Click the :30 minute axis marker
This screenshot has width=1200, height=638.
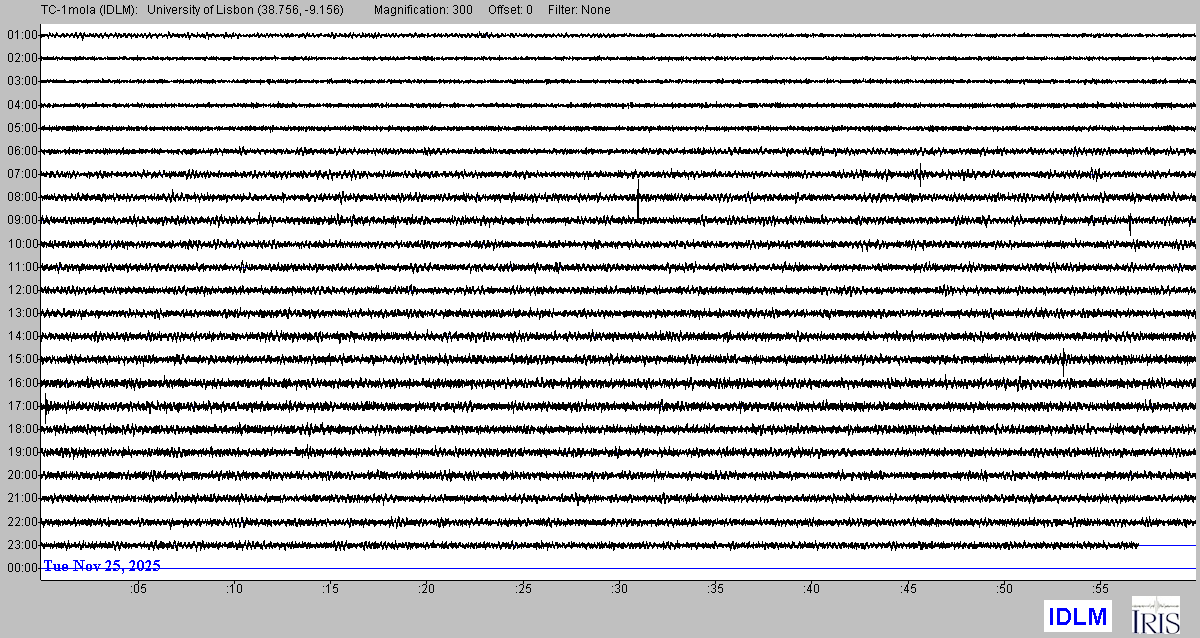(619, 589)
